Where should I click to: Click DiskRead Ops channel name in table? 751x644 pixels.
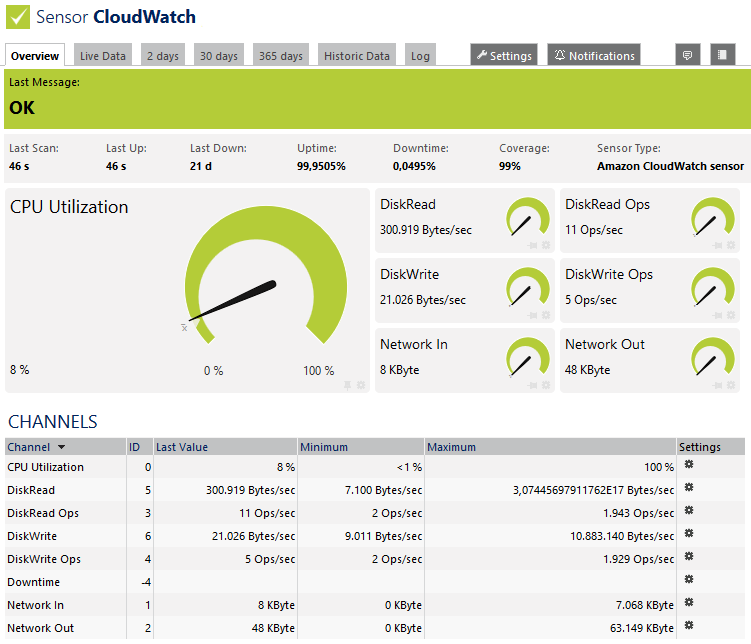(43, 513)
